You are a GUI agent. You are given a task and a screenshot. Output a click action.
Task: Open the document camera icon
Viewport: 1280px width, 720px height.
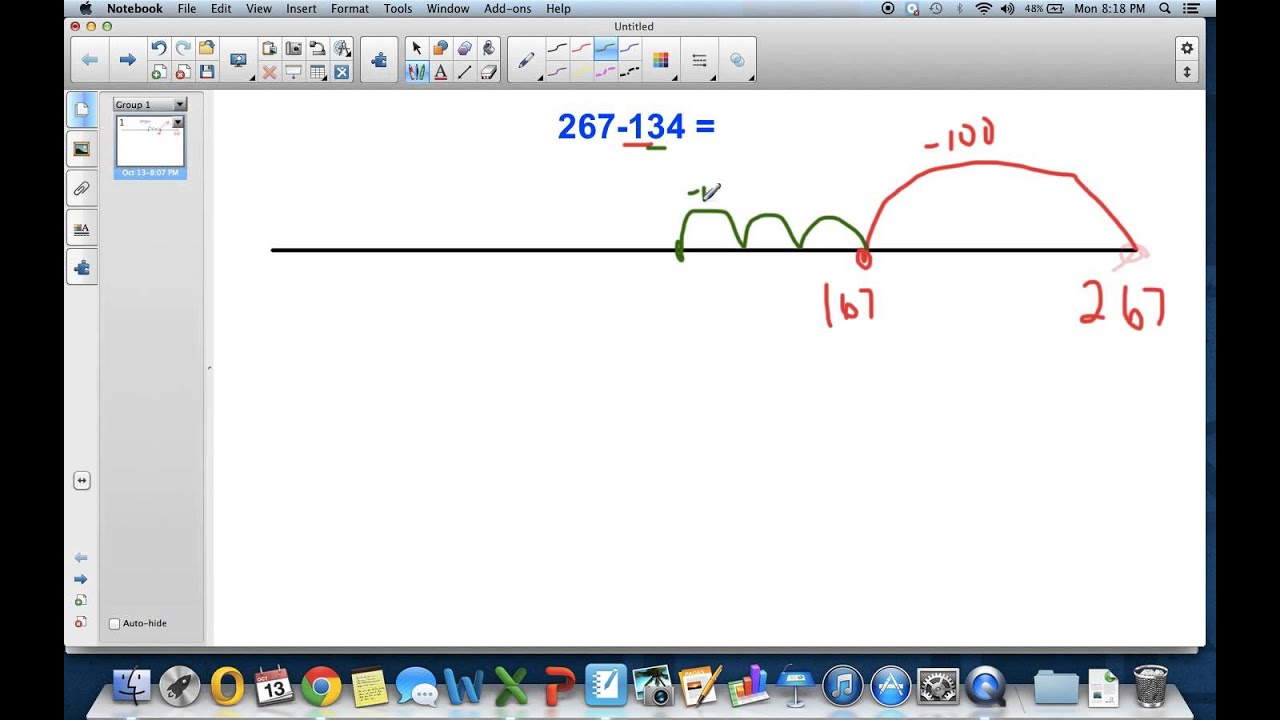(317, 48)
